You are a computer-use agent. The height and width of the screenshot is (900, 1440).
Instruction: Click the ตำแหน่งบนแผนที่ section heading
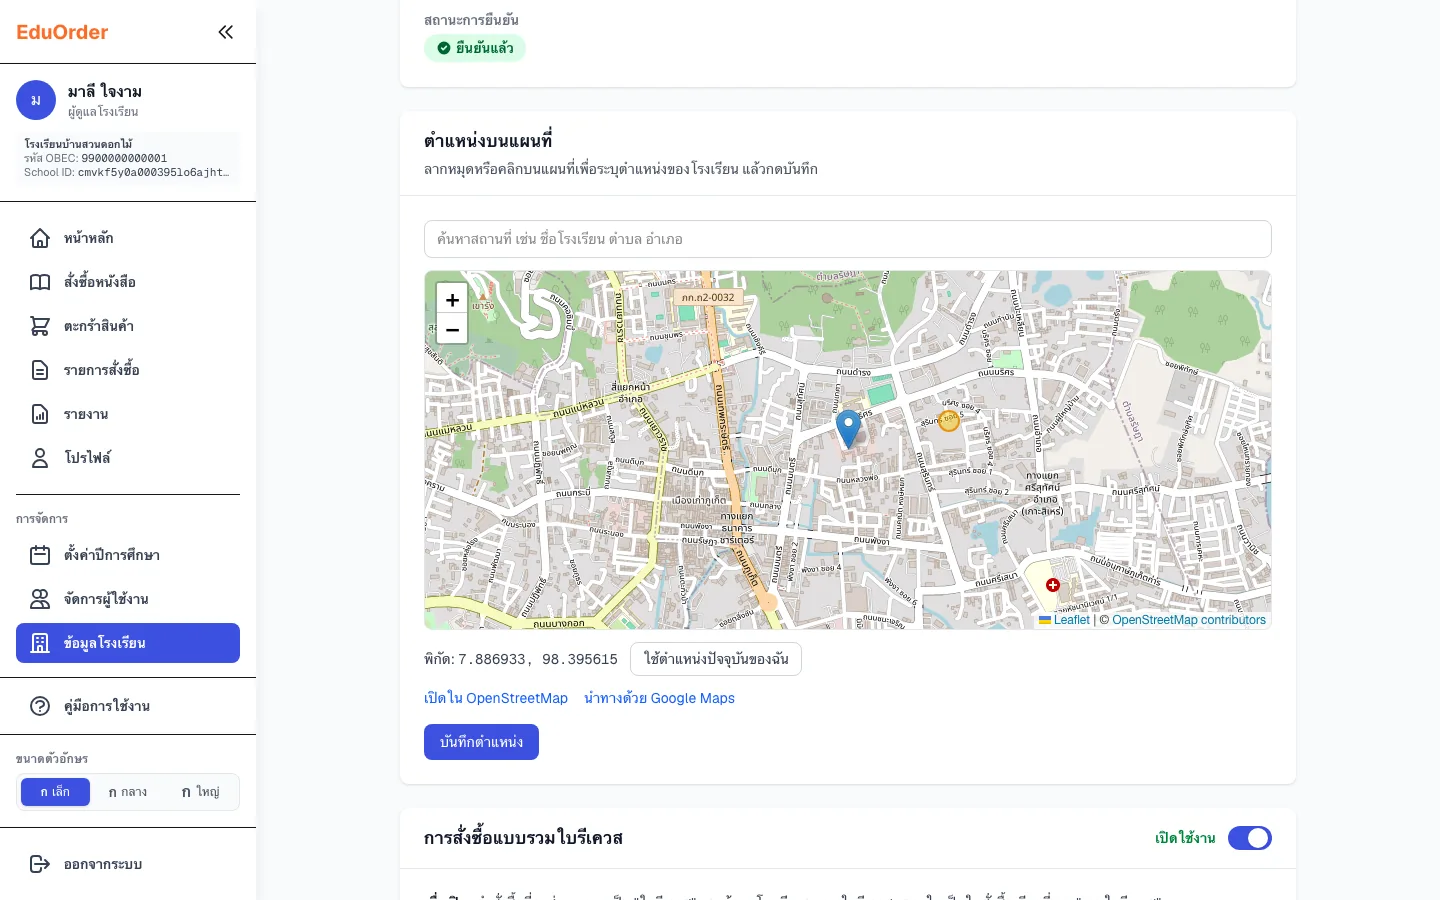tap(488, 140)
